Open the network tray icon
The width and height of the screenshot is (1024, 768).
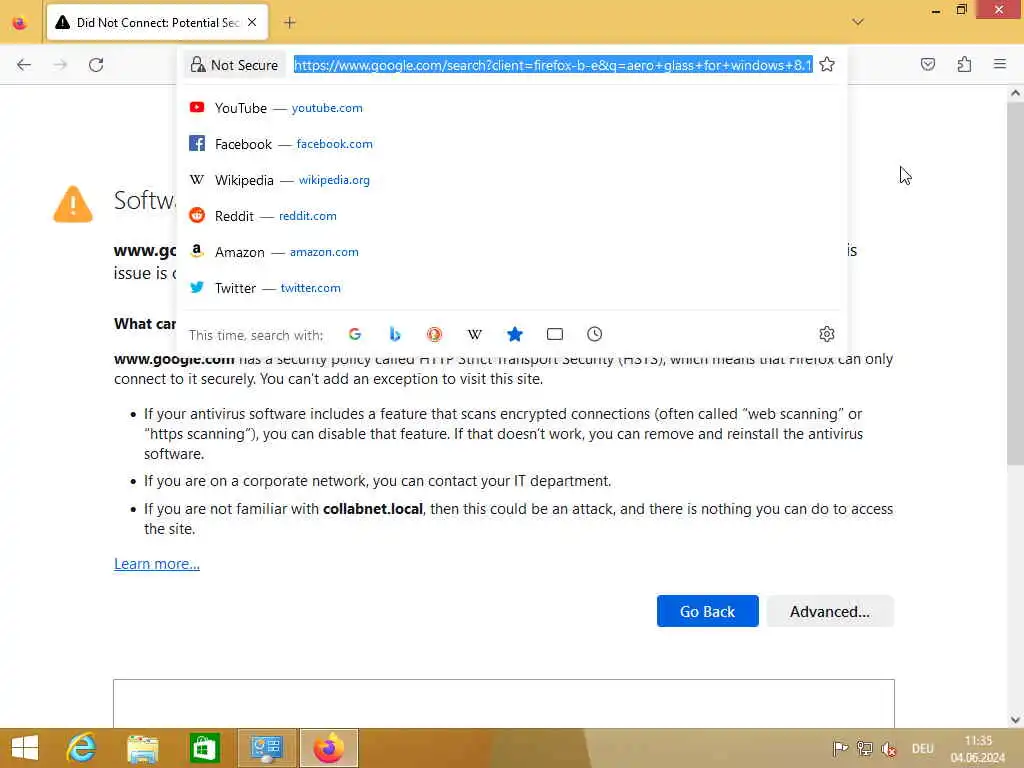point(865,748)
